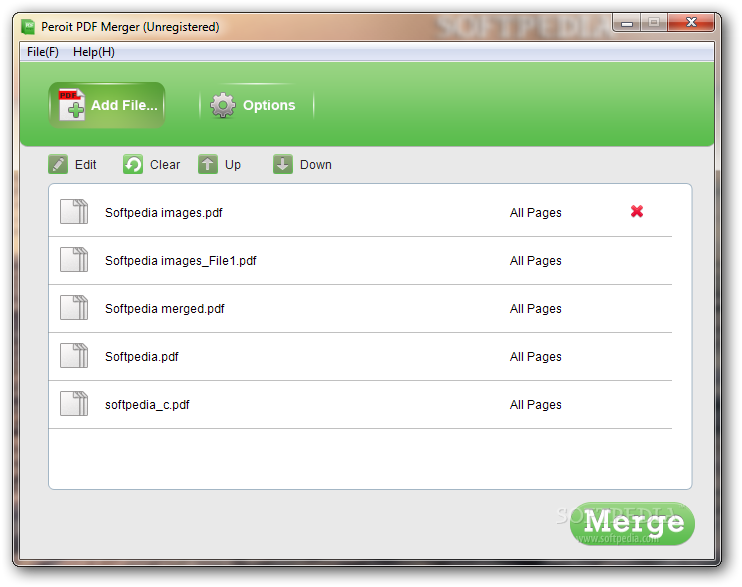Click All Pages for Softpedia.pdf

pos(536,356)
